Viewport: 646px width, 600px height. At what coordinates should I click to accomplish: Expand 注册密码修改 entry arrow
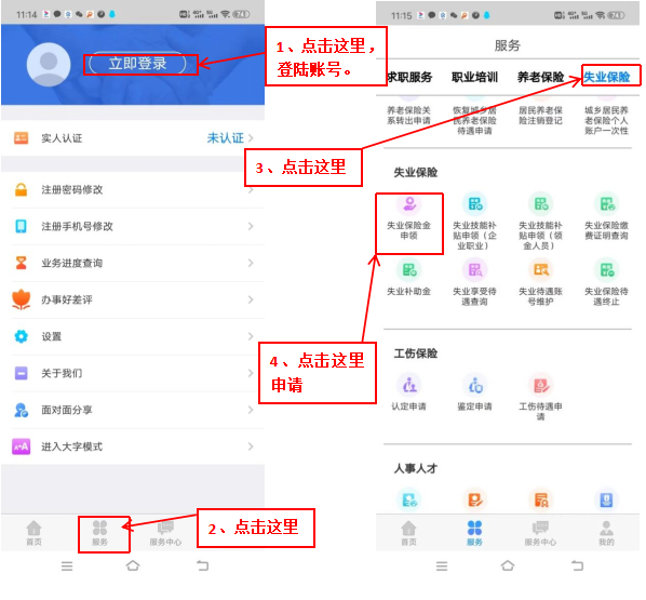click(x=250, y=190)
